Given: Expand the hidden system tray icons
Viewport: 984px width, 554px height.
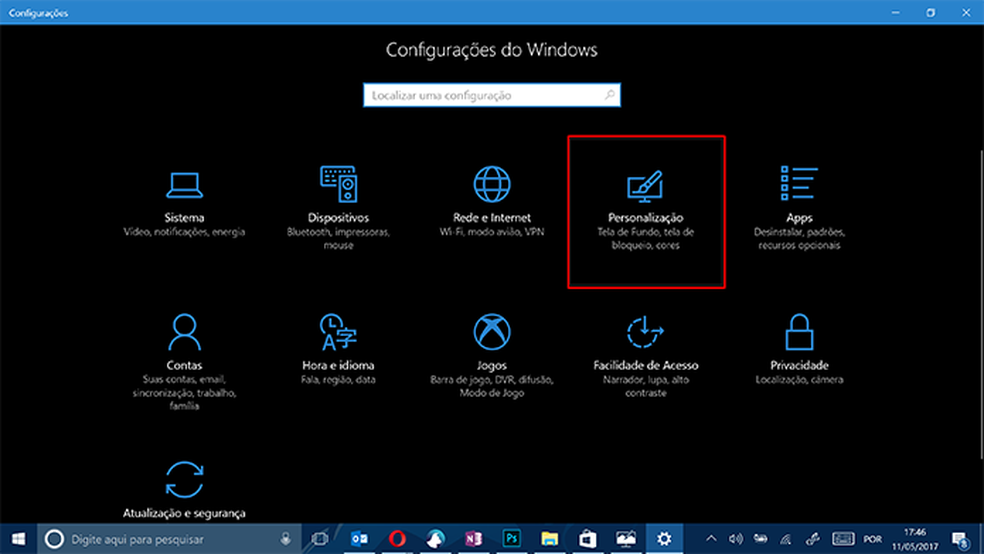Looking at the screenshot, I should 711,539.
